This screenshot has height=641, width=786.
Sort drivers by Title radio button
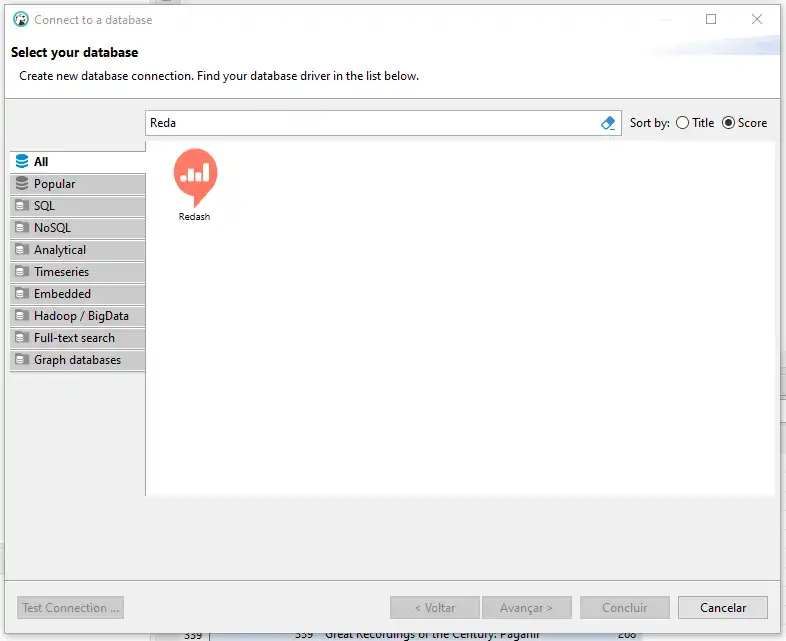click(682, 123)
